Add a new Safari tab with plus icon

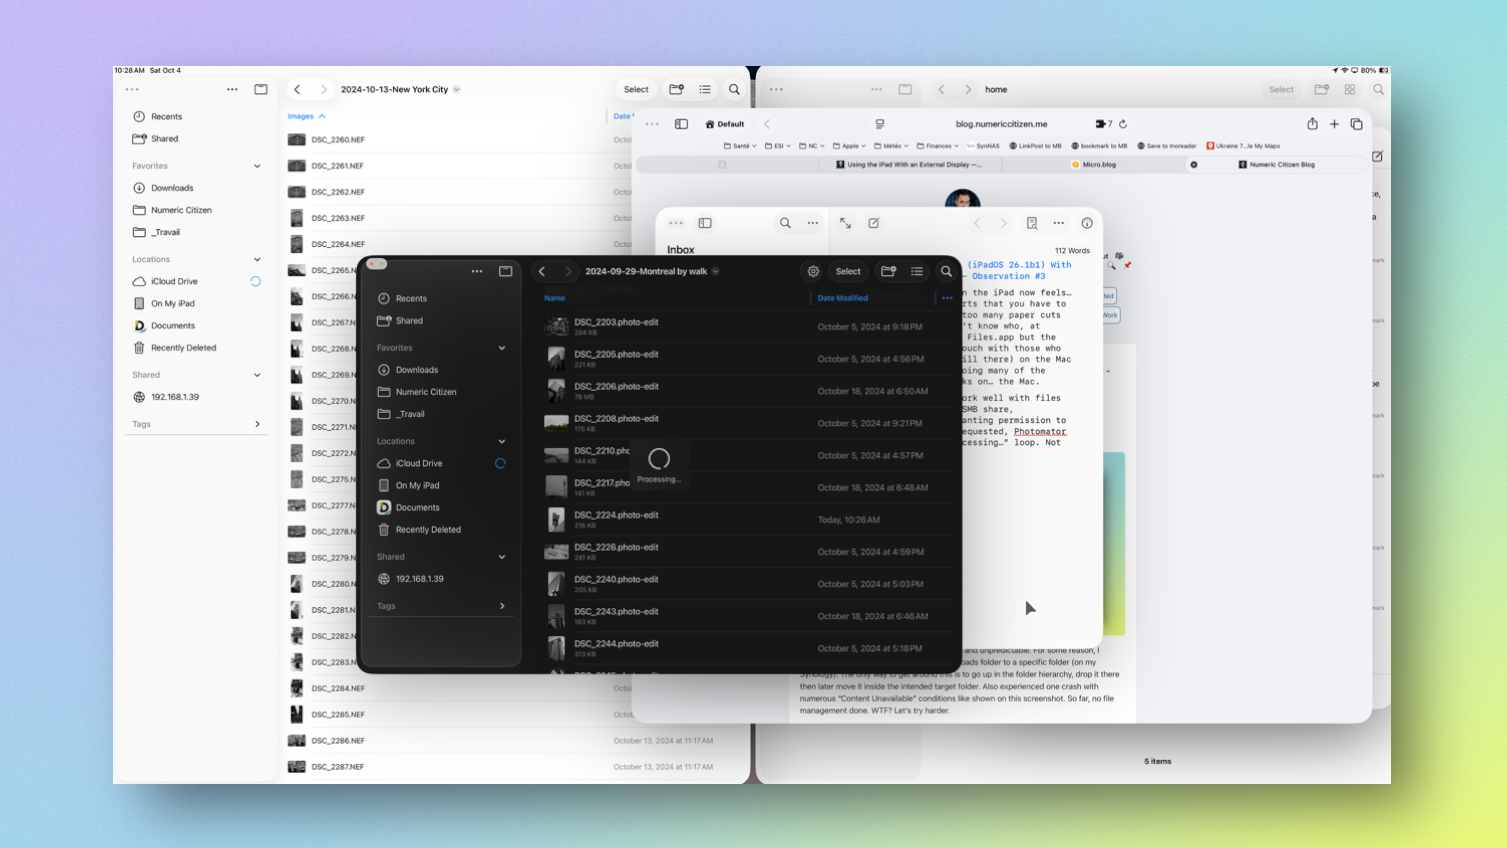[1334, 124]
